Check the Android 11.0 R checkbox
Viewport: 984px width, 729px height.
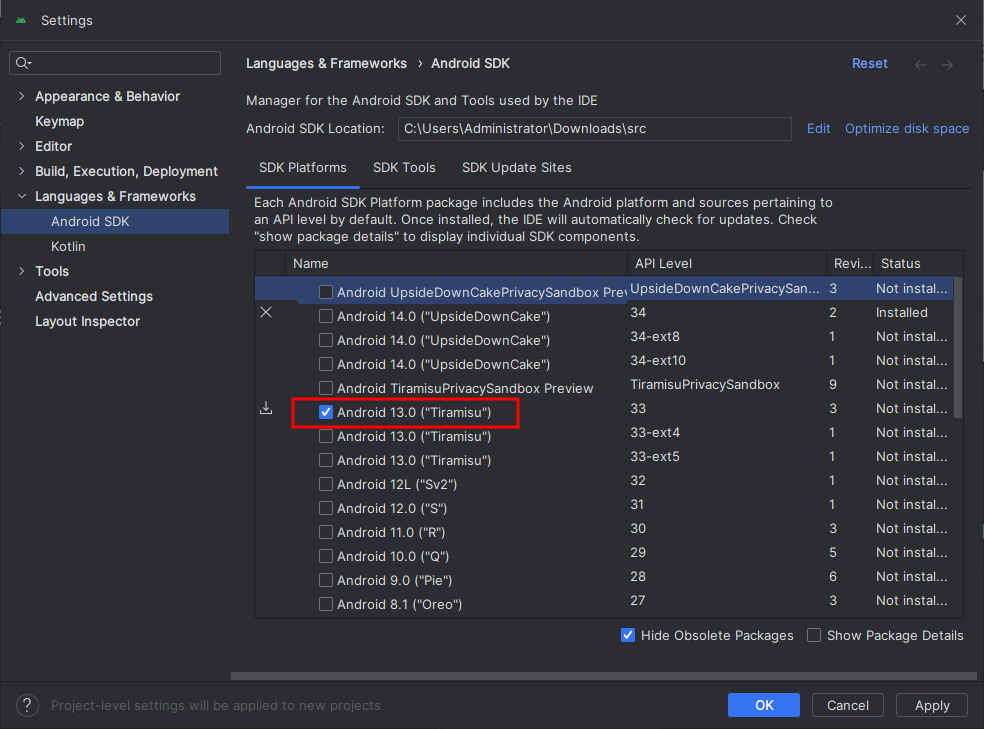326,532
